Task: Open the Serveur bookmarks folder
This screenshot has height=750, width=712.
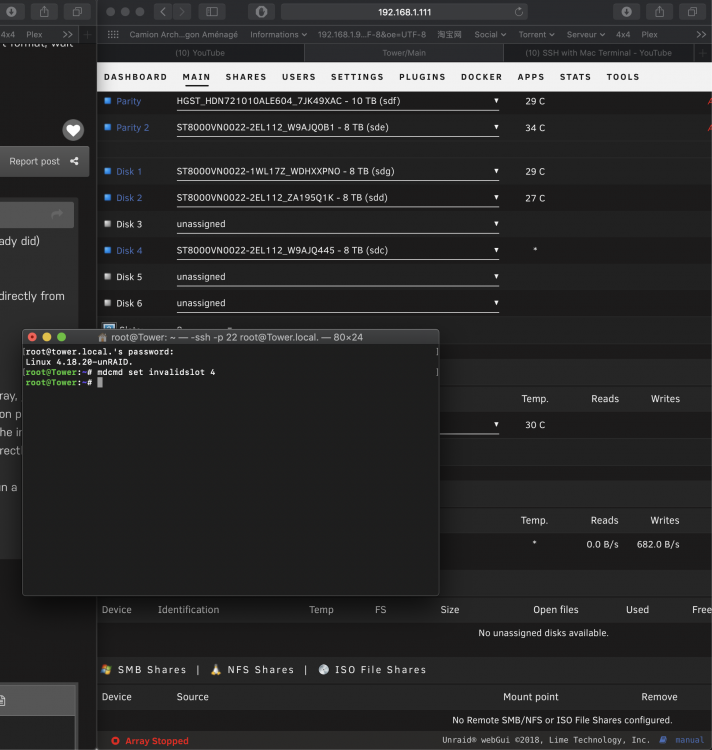Action: (x=586, y=34)
